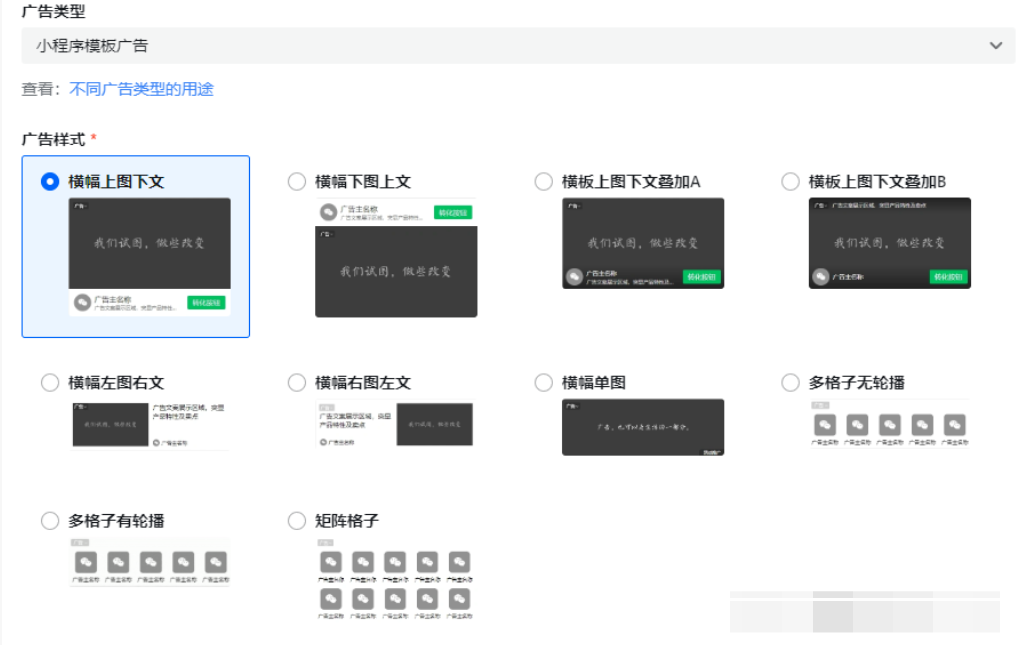
Task: Pick the 横幅左图右文 radio option
Action: coord(50,382)
